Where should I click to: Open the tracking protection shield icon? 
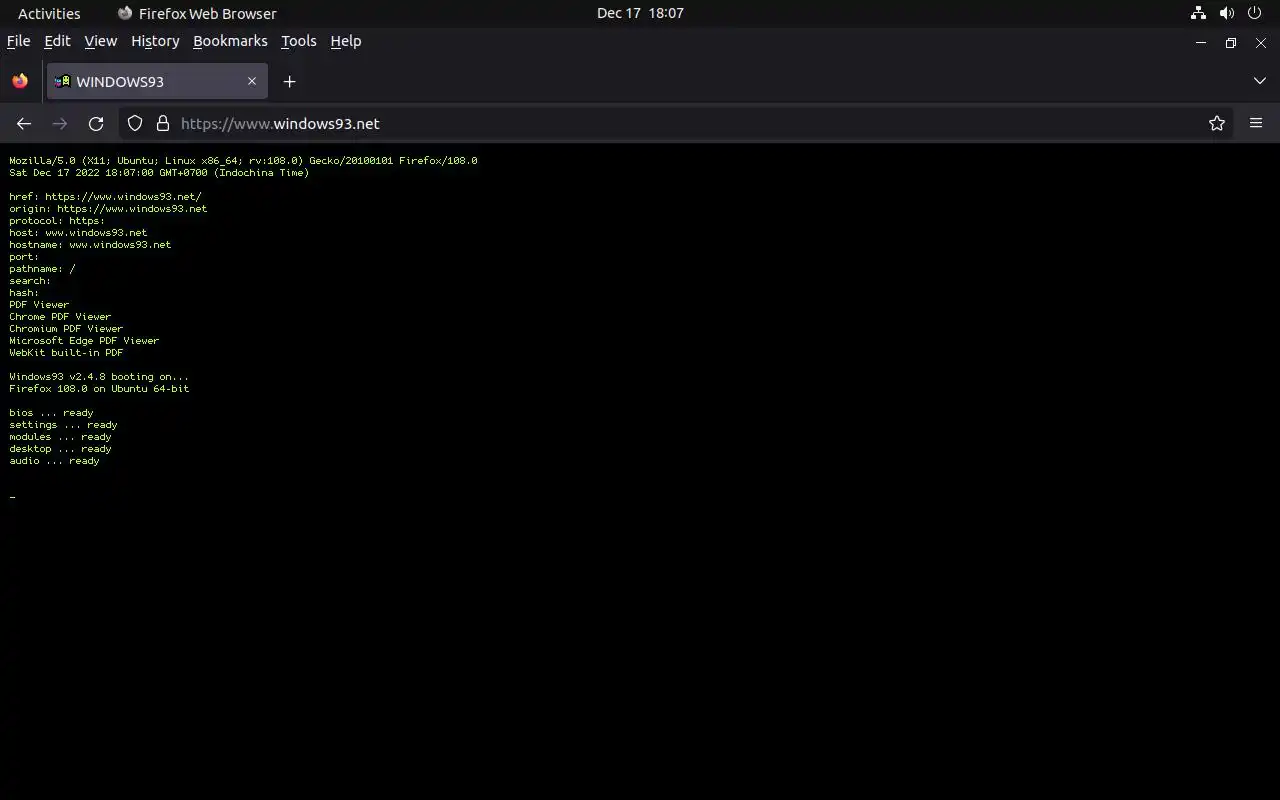click(x=135, y=124)
